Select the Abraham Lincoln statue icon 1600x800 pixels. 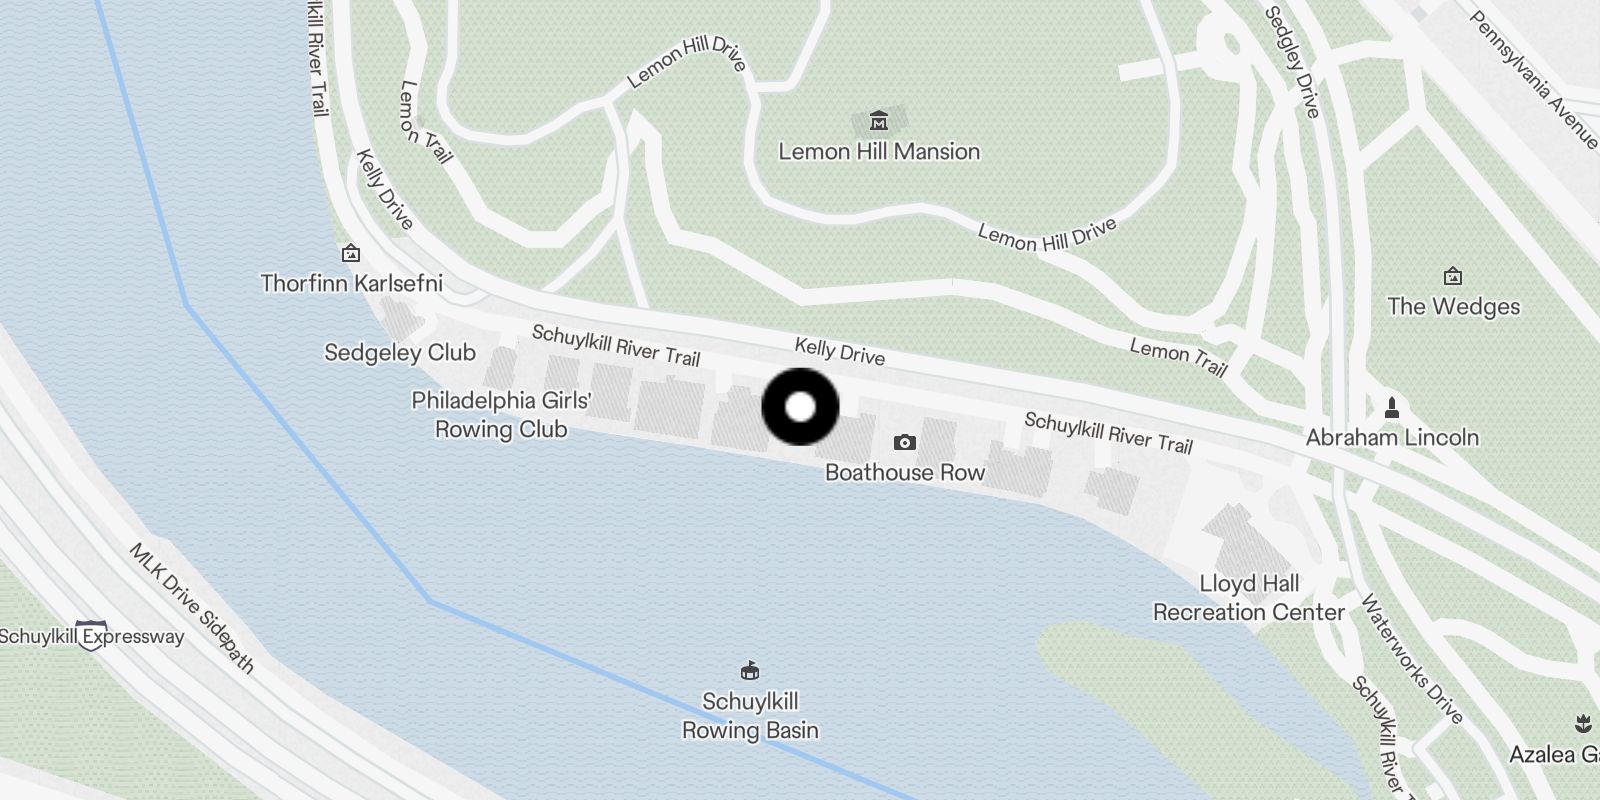tap(1391, 407)
